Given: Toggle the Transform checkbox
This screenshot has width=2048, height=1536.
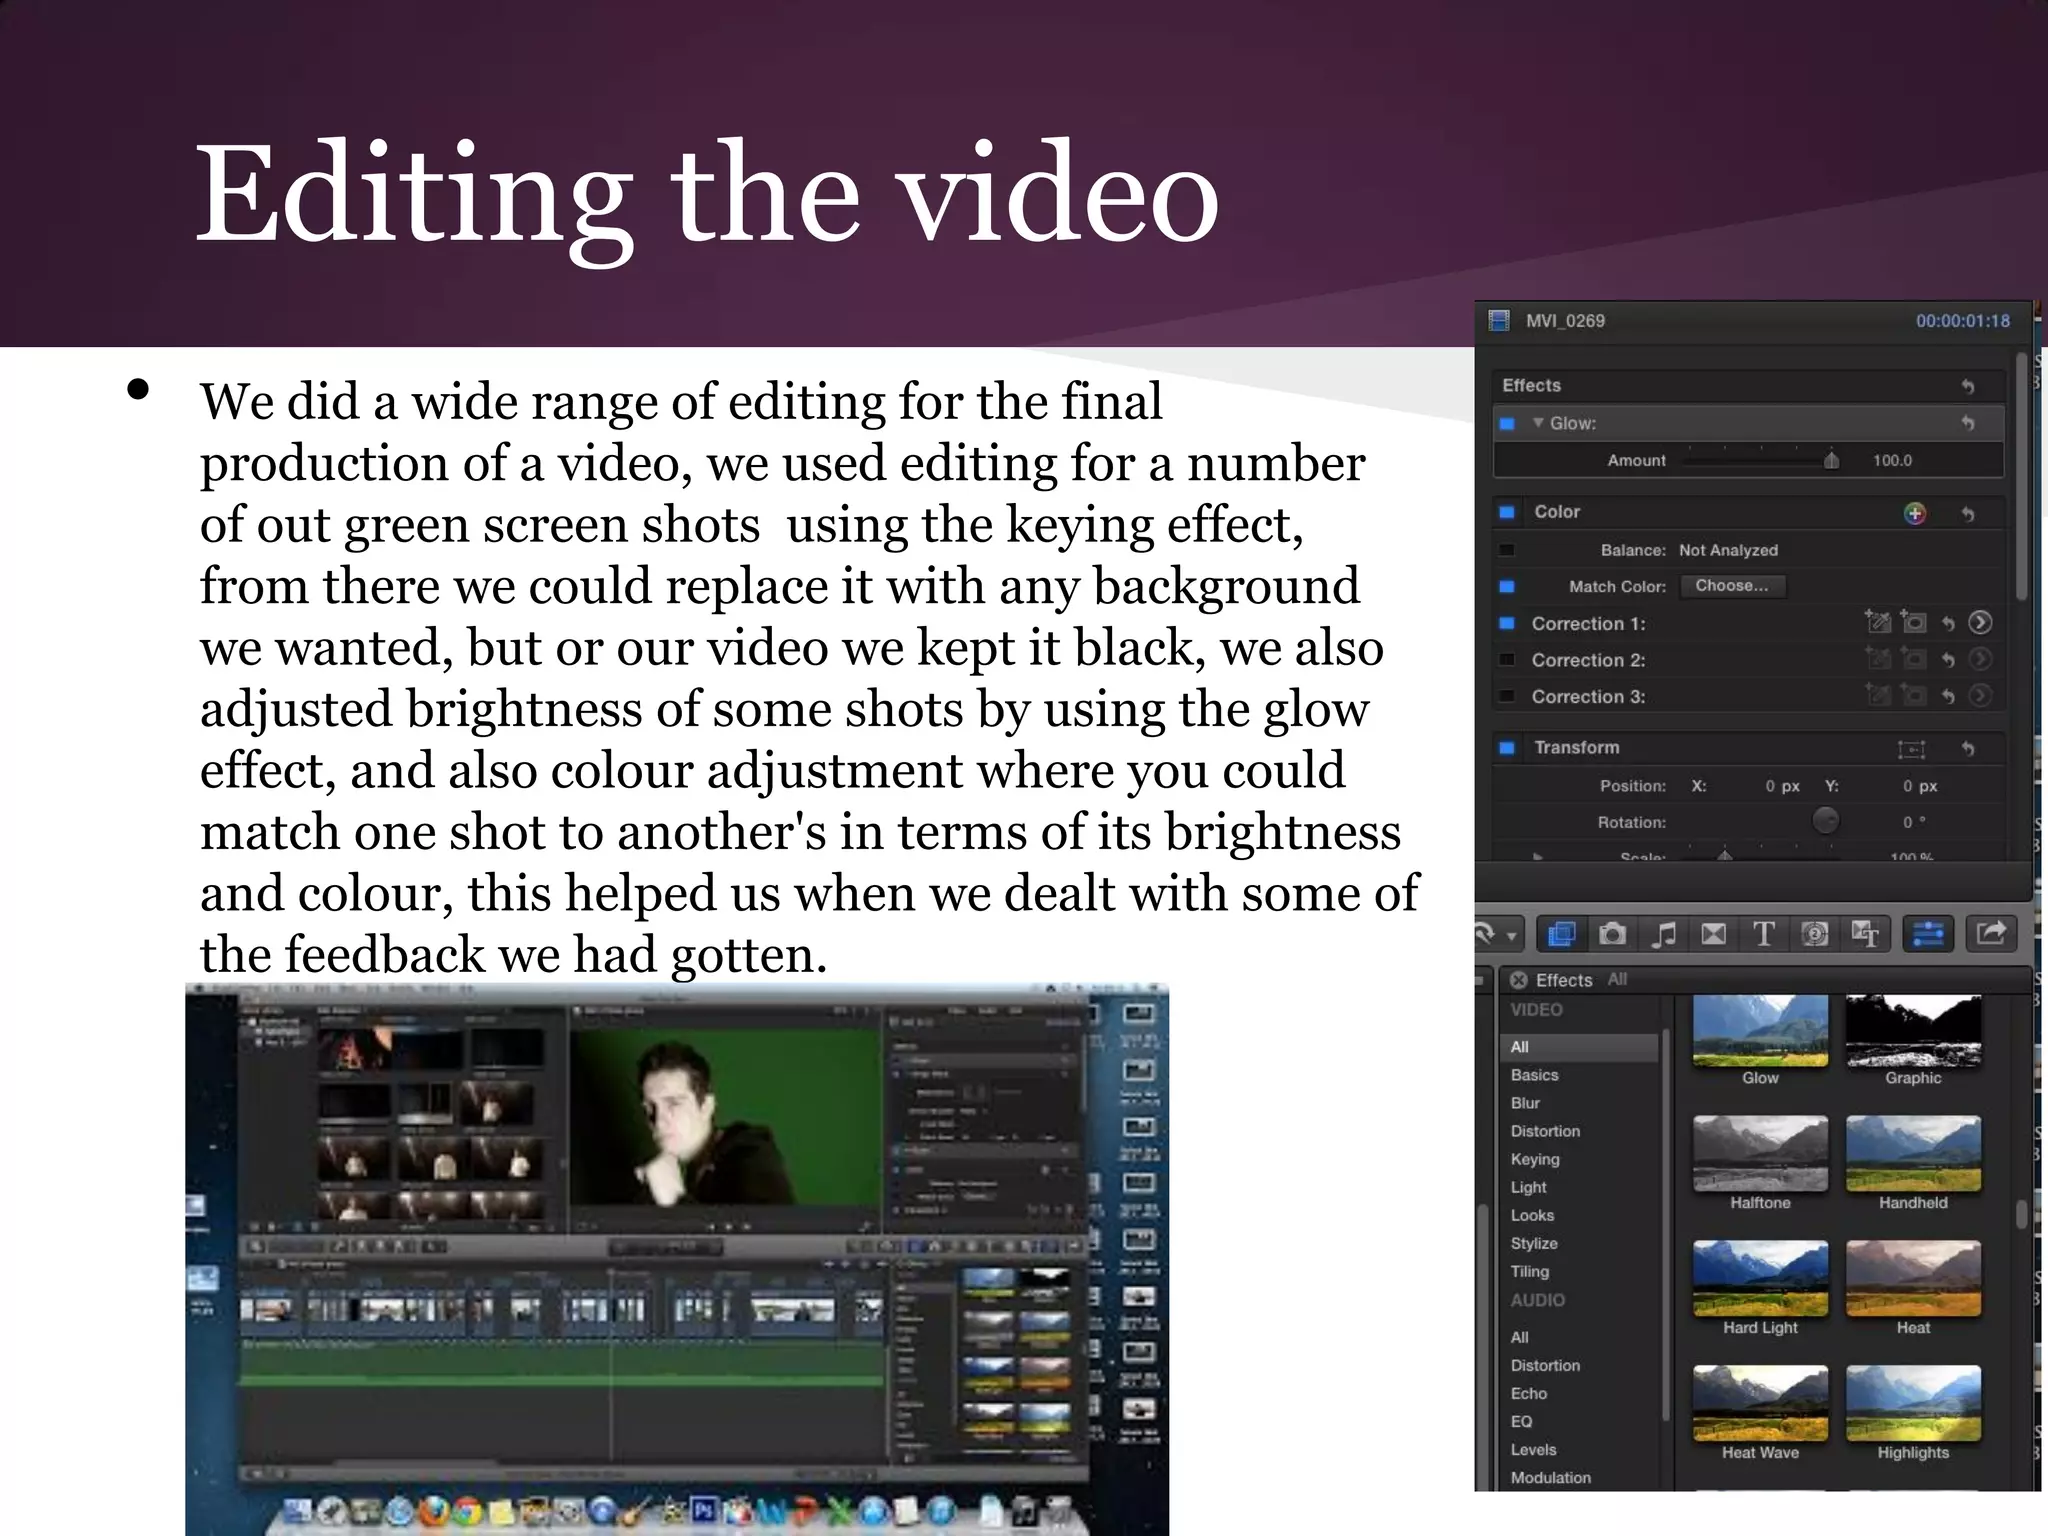Looking at the screenshot, I should [x=1507, y=748].
